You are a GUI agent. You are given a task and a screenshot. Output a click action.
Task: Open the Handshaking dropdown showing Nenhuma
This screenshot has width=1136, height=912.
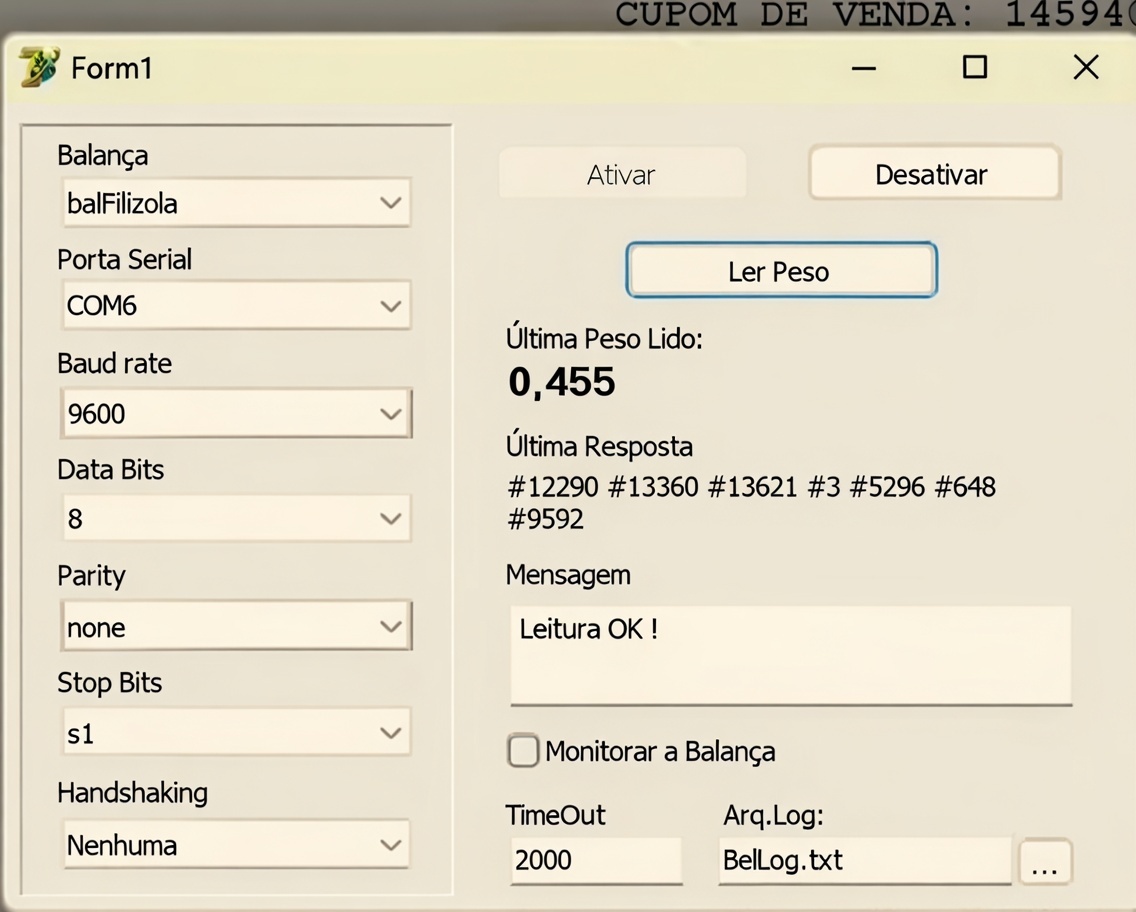pos(236,845)
